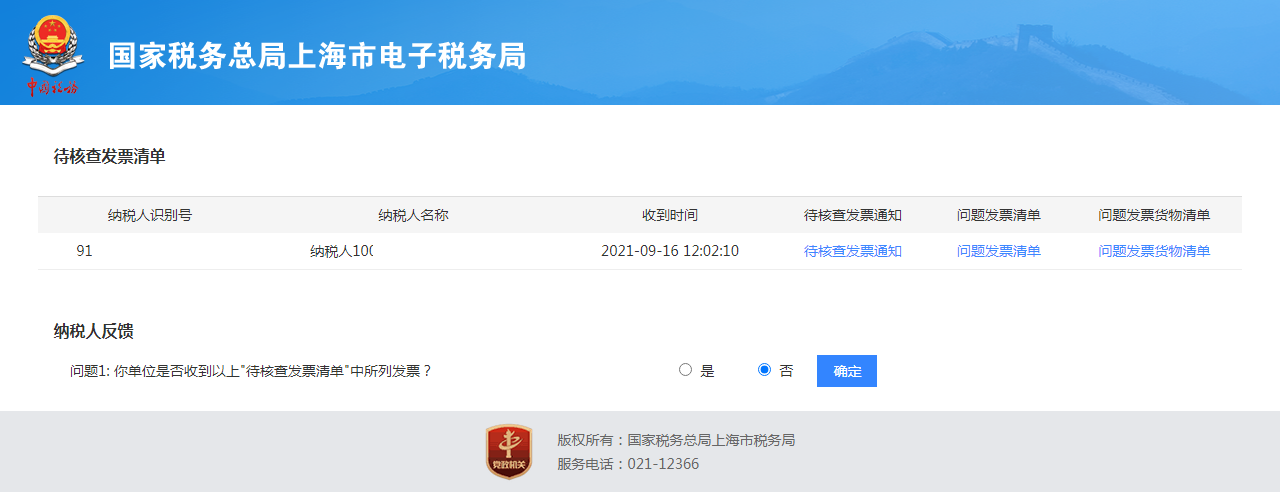This screenshot has height=492, width=1280.
Task: Open the blue 待核查发票通知 link in row
Action: pyautogui.click(x=852, y=251)
